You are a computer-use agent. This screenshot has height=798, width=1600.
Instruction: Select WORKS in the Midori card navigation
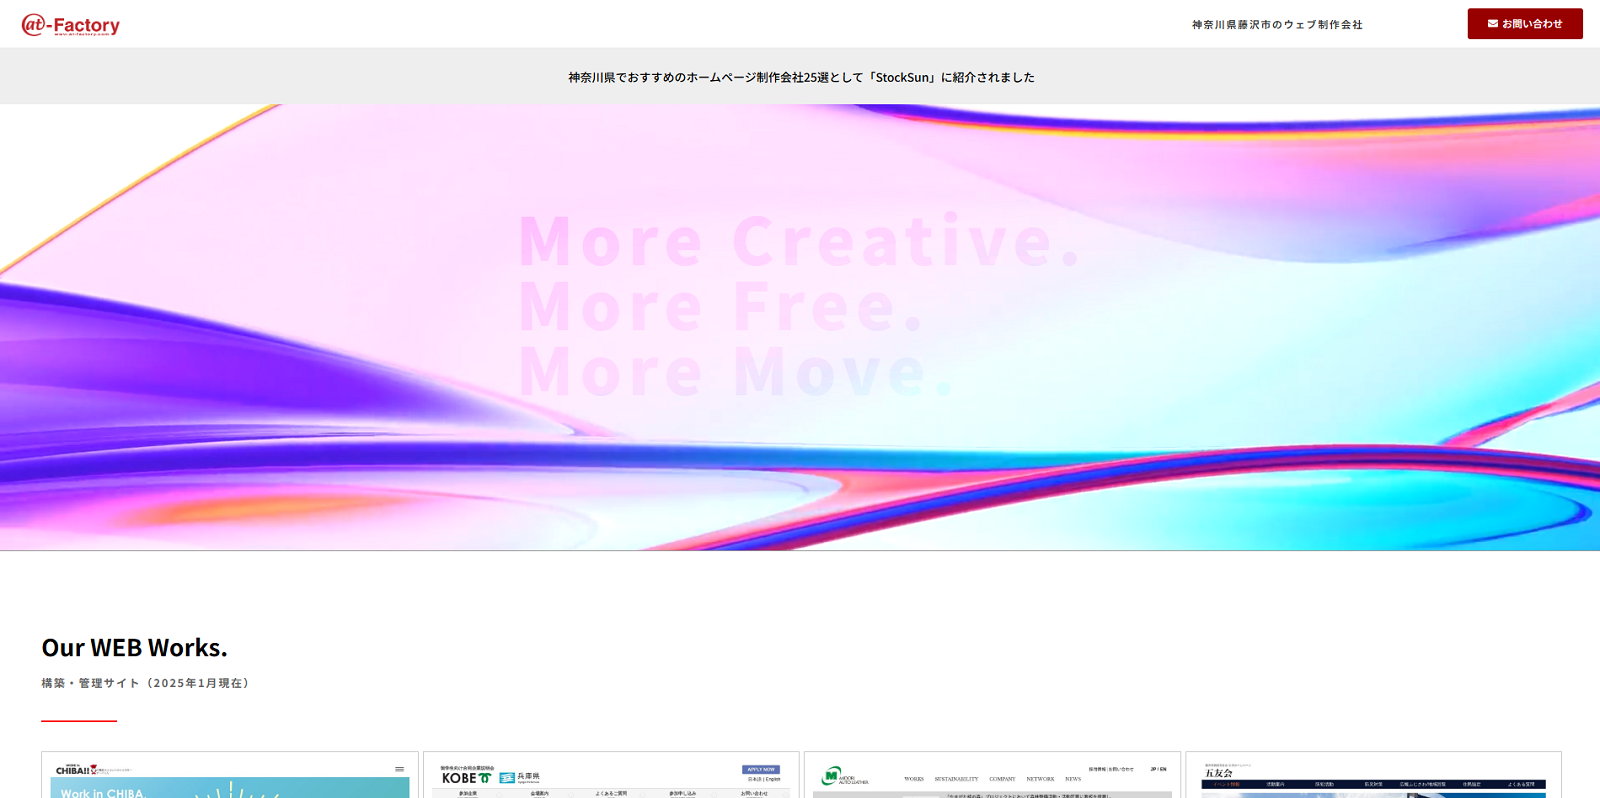(x=914, y=779)
